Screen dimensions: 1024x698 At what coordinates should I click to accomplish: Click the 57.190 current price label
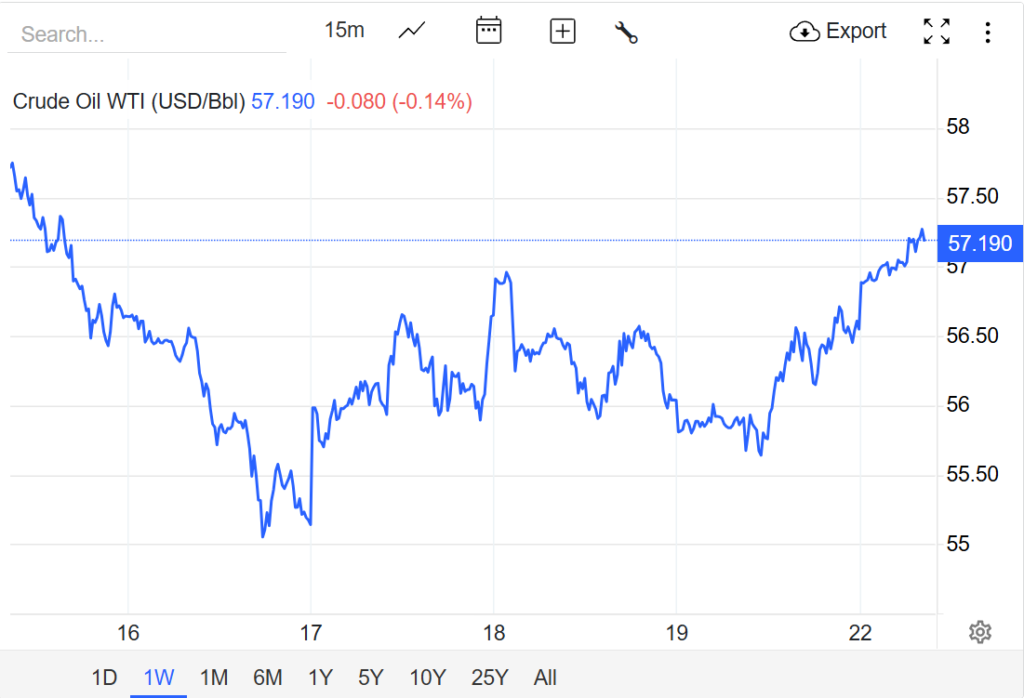pyautogui.click(x=979, y=243)
